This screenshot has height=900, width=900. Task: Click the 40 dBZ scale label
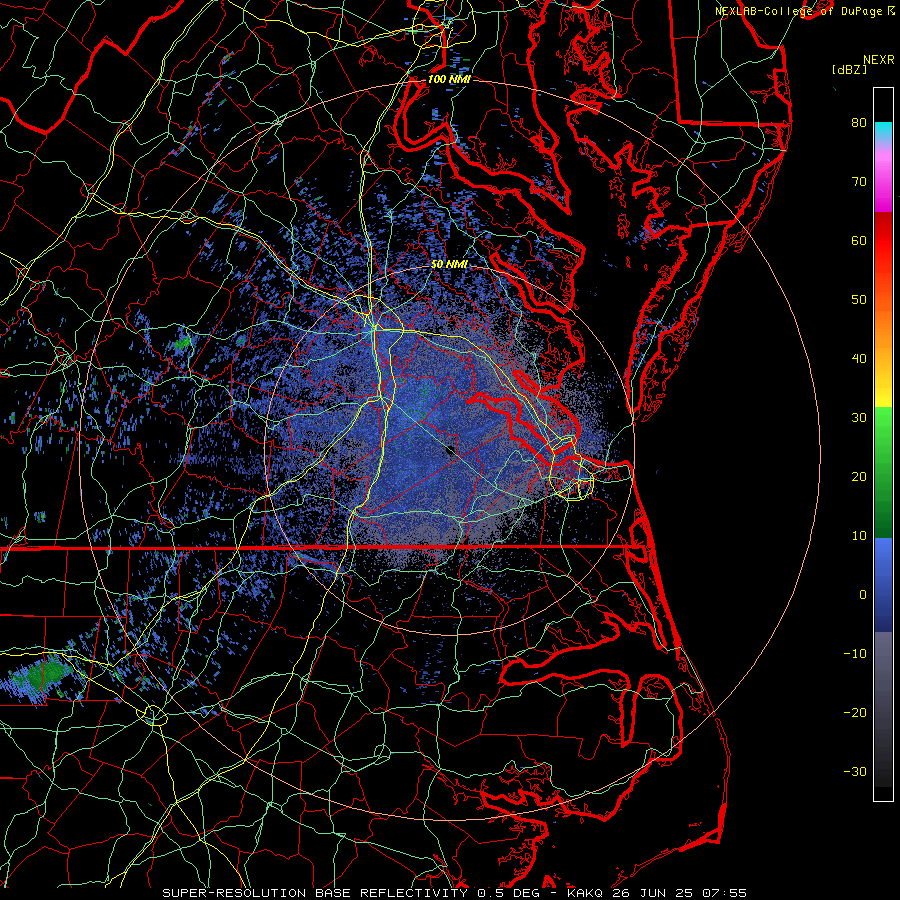(x=859, y=359)
